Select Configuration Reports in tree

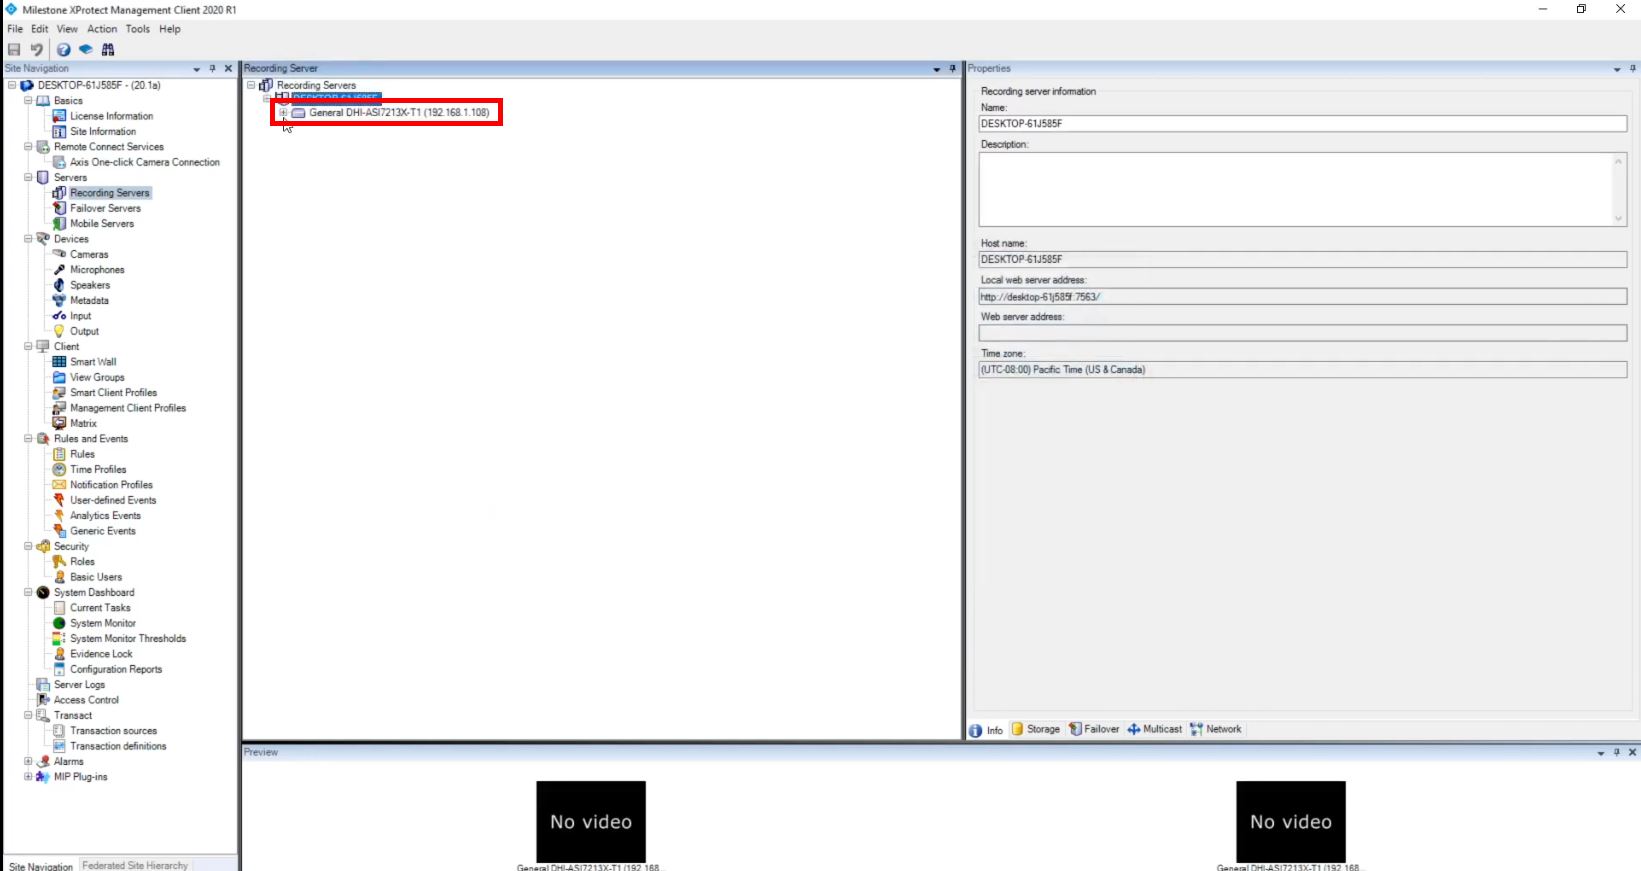[116, 669]
